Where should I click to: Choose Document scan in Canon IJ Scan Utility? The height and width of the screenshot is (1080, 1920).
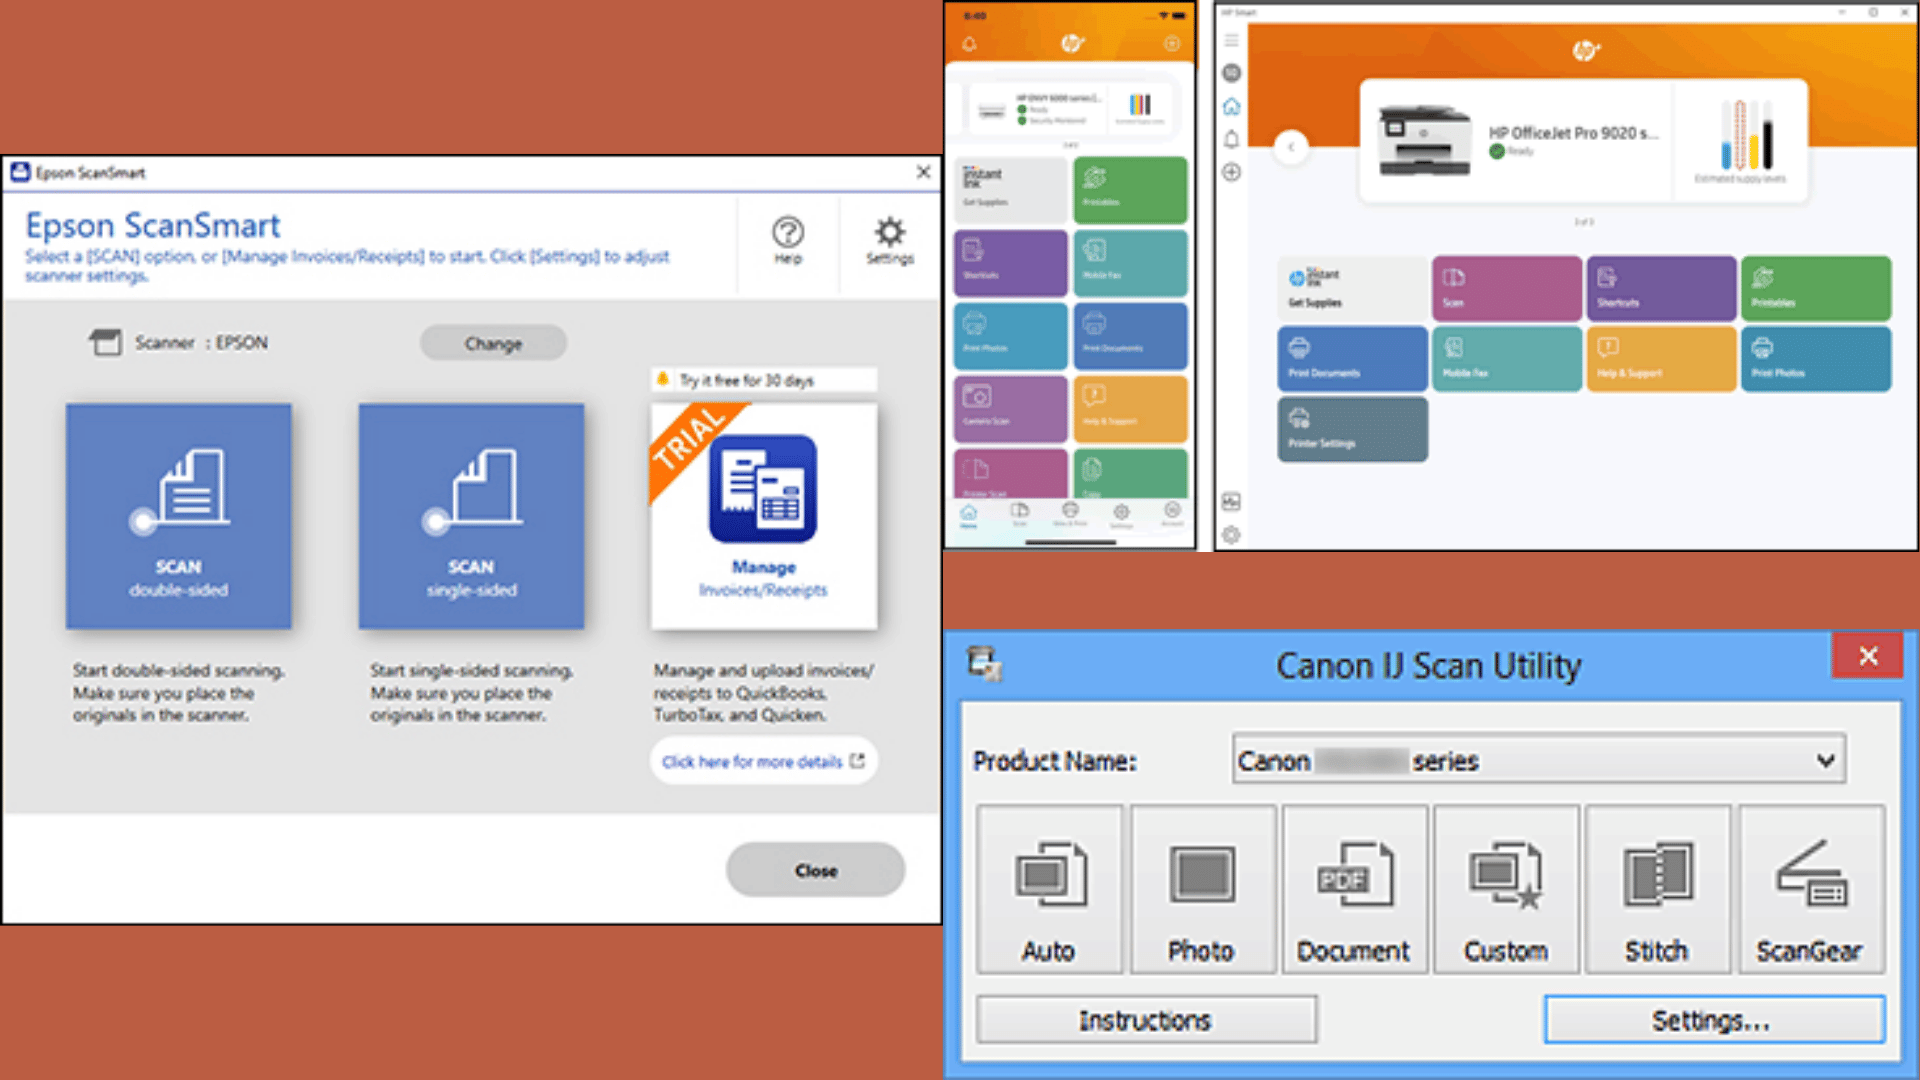pyautogui.click(x=1354, y=889)
